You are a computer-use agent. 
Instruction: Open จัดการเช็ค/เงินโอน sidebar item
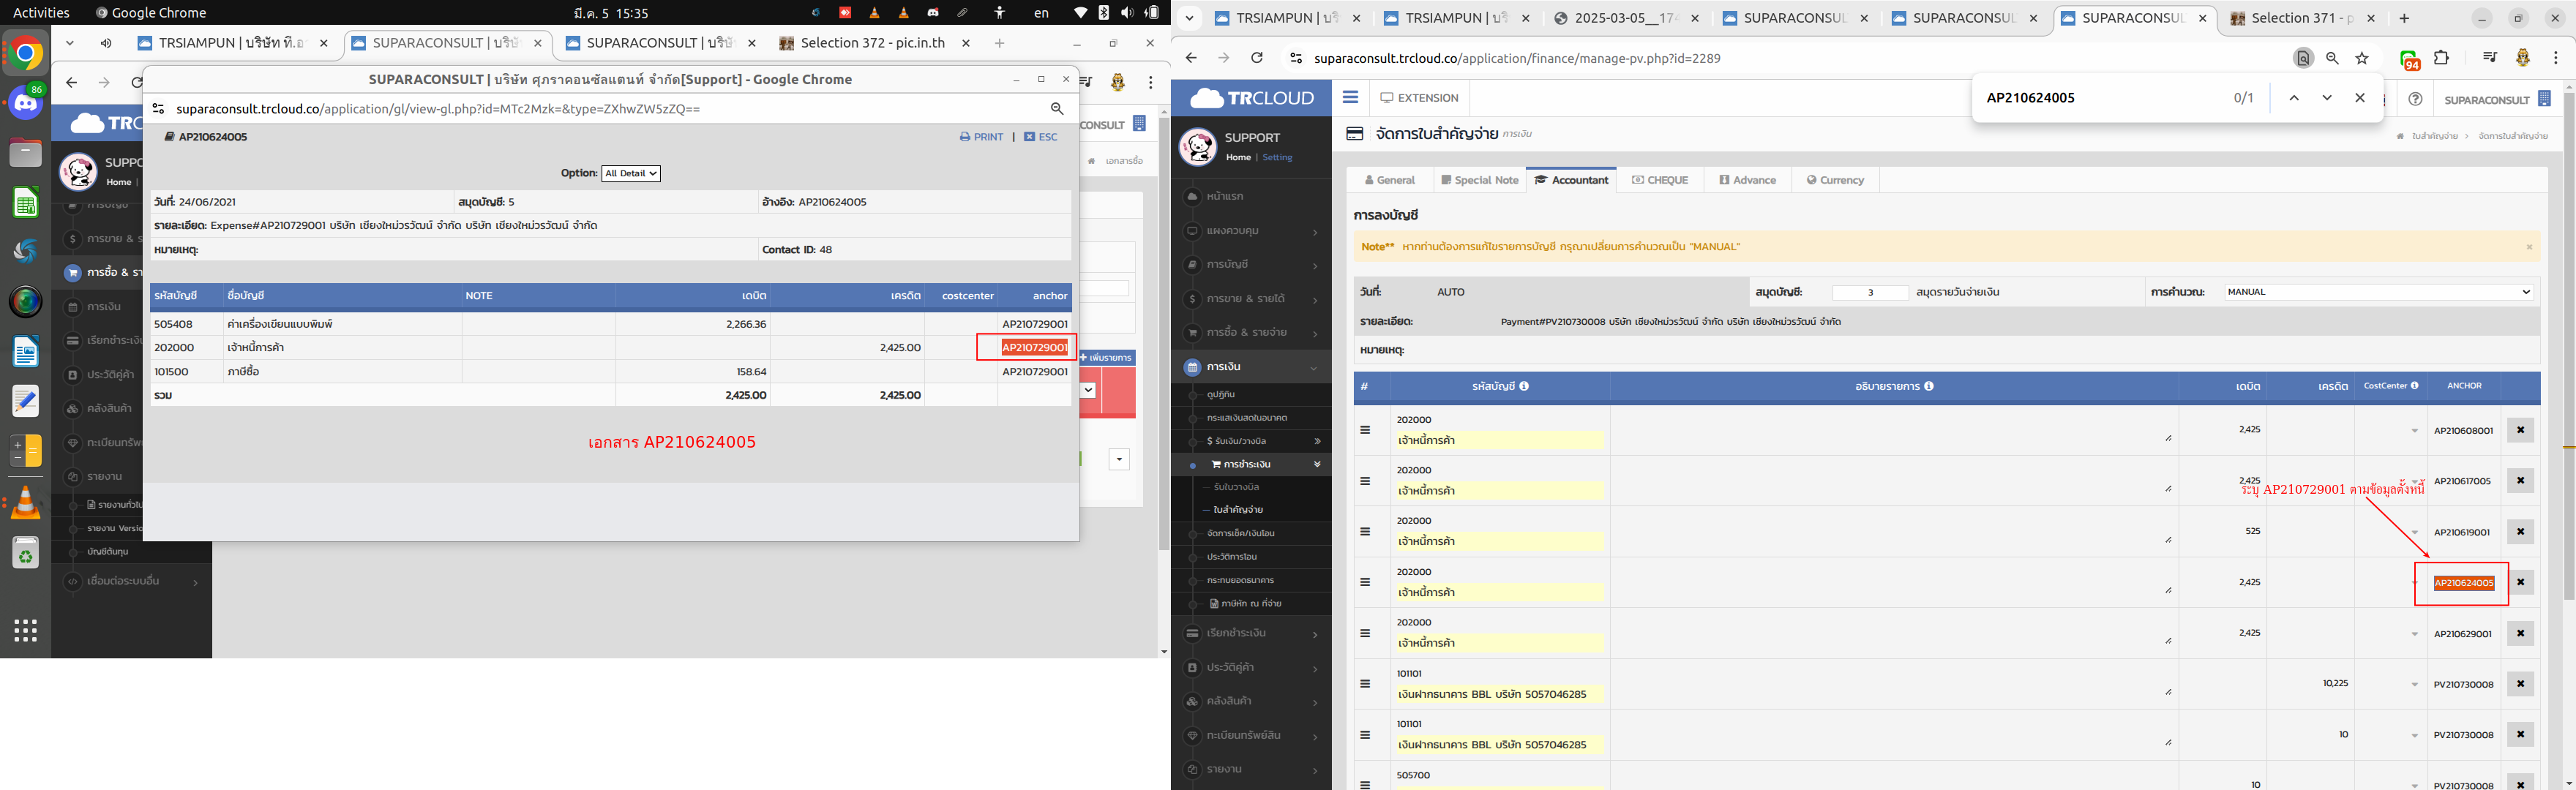tap(1240, 534)
